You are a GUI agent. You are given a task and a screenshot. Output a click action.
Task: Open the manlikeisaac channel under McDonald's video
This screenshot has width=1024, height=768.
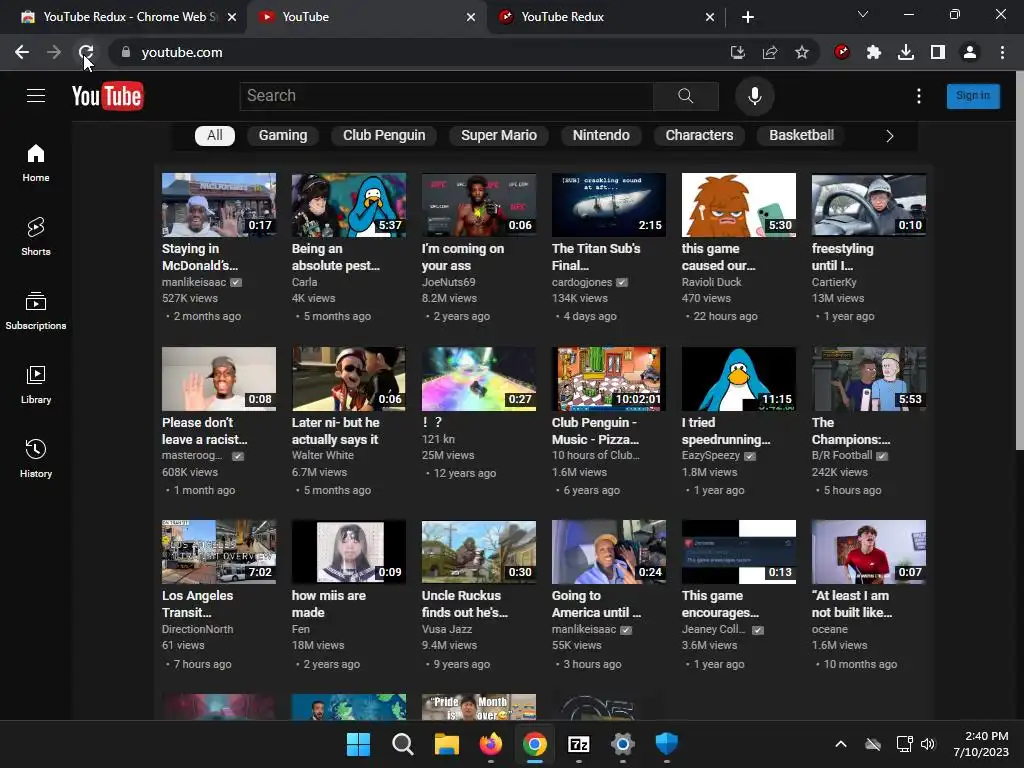pos(194,282)
